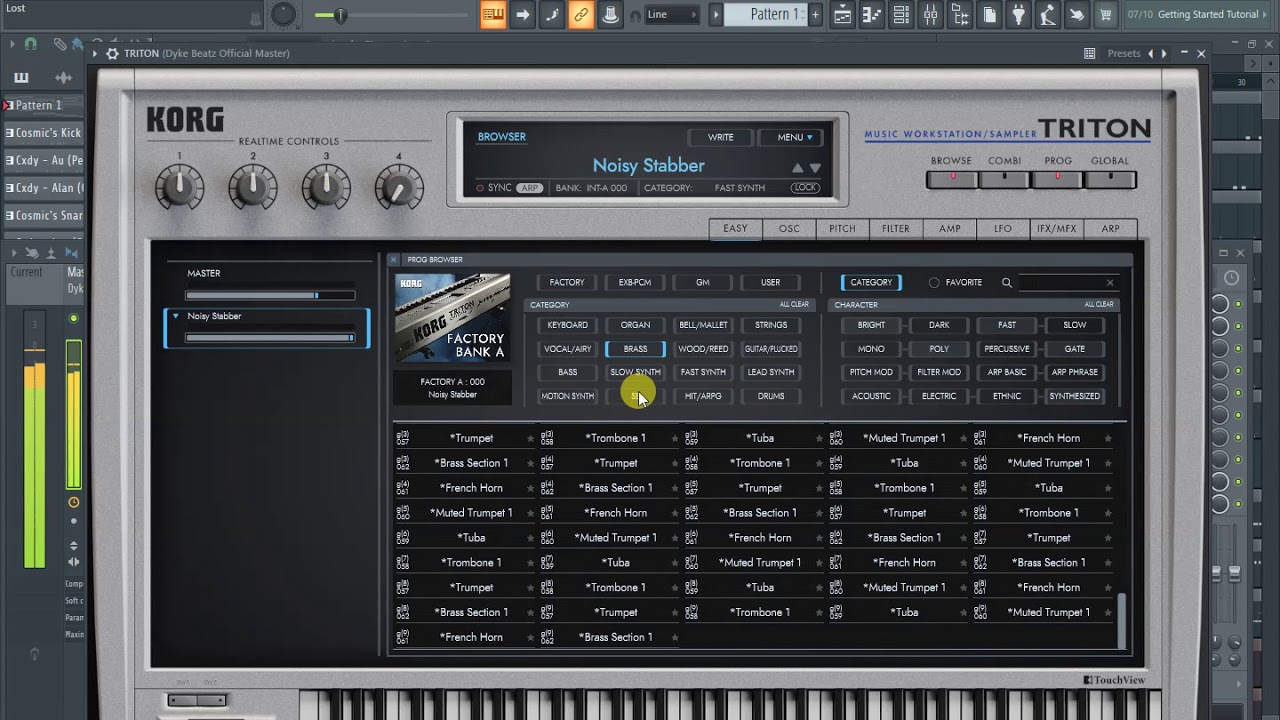
Task: Click the program search input field
Action: (1068, 283)
